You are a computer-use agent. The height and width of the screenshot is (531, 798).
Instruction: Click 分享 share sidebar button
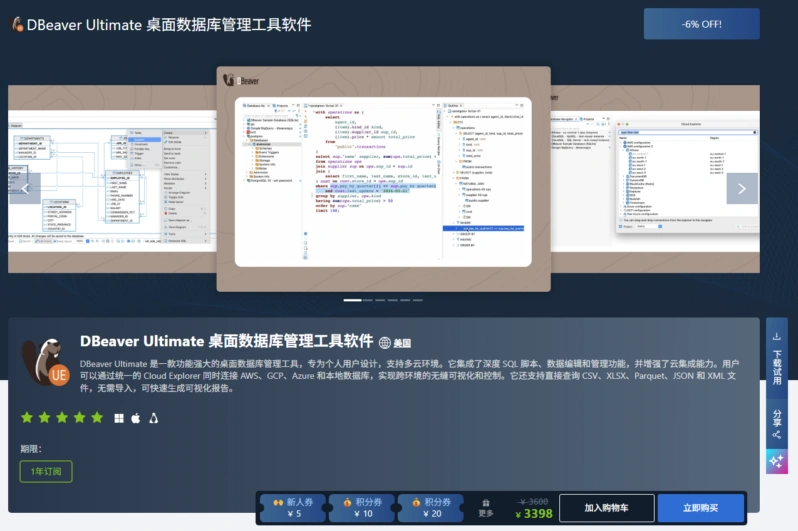coord(777,424)
